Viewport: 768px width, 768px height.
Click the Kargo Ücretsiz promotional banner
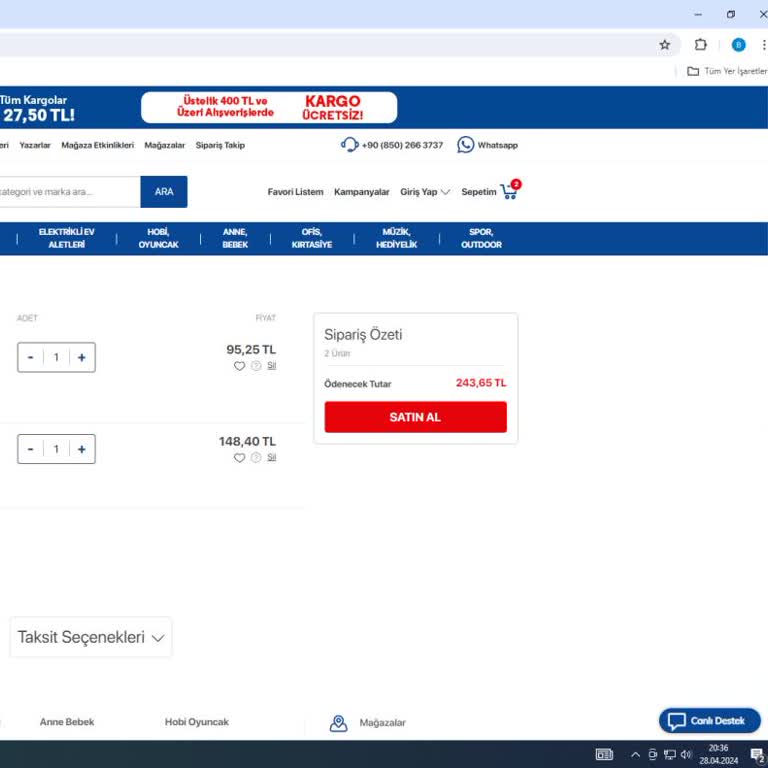coord(269,107)
